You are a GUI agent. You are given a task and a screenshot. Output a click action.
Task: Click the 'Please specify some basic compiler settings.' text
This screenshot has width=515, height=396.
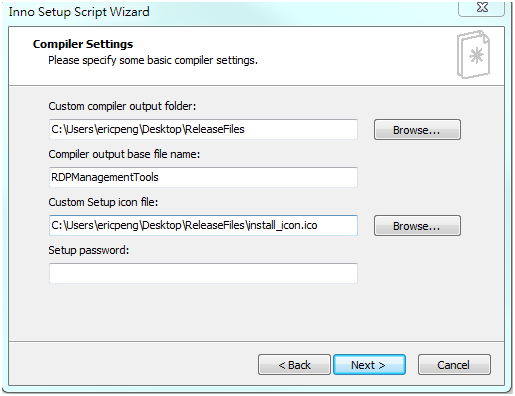(x=153, y=60)
